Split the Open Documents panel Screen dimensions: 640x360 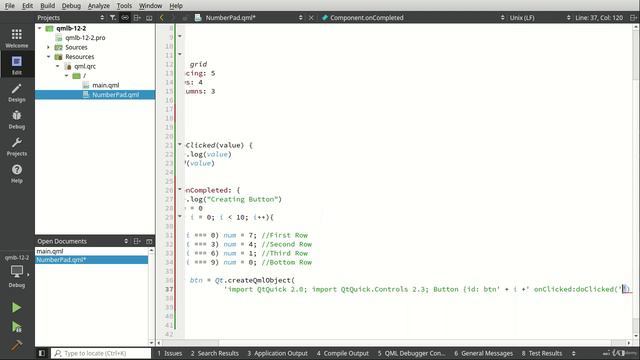[x=137, y=241]
